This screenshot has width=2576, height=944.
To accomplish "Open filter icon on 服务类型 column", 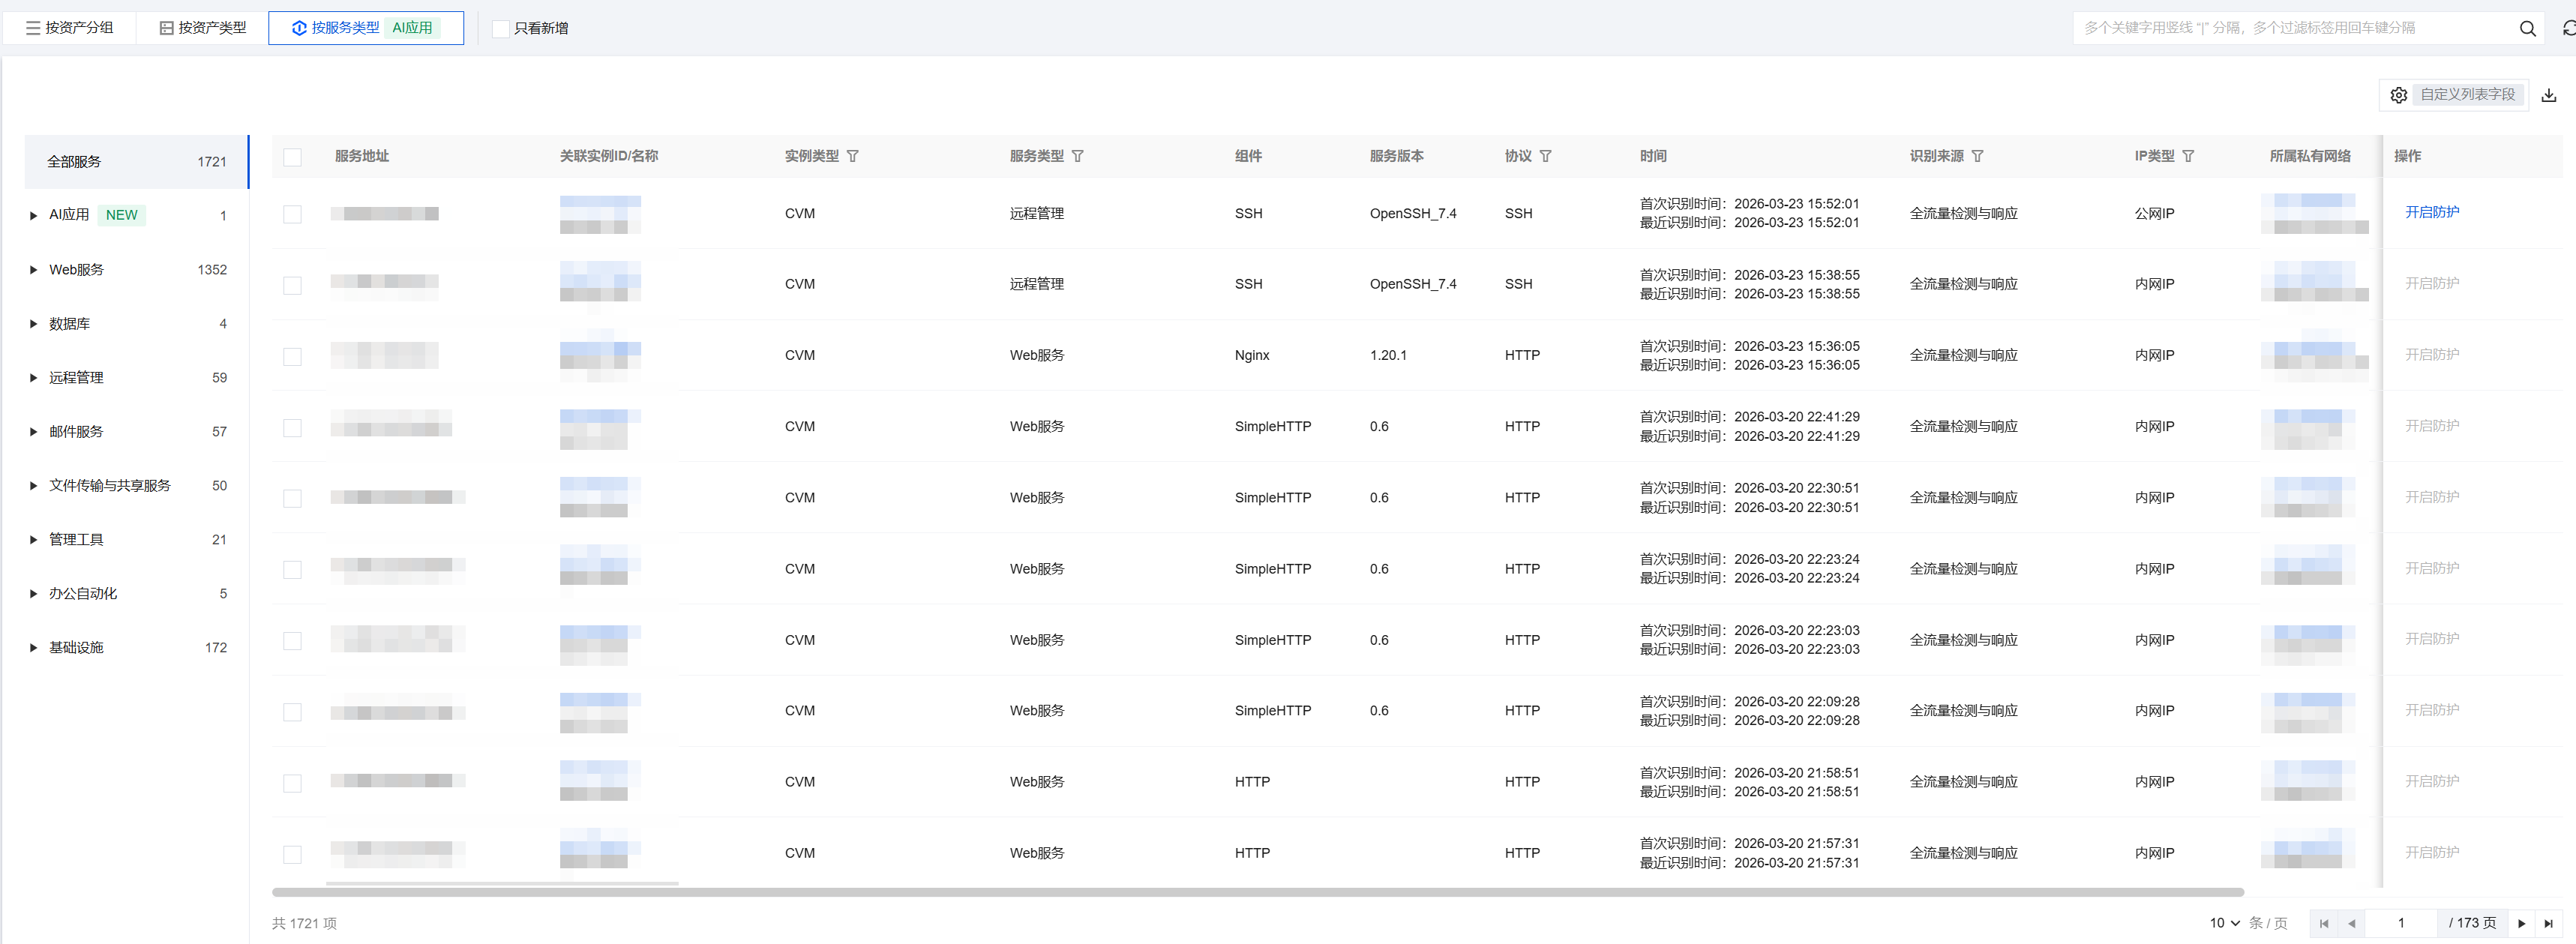I will point(1077,156).
